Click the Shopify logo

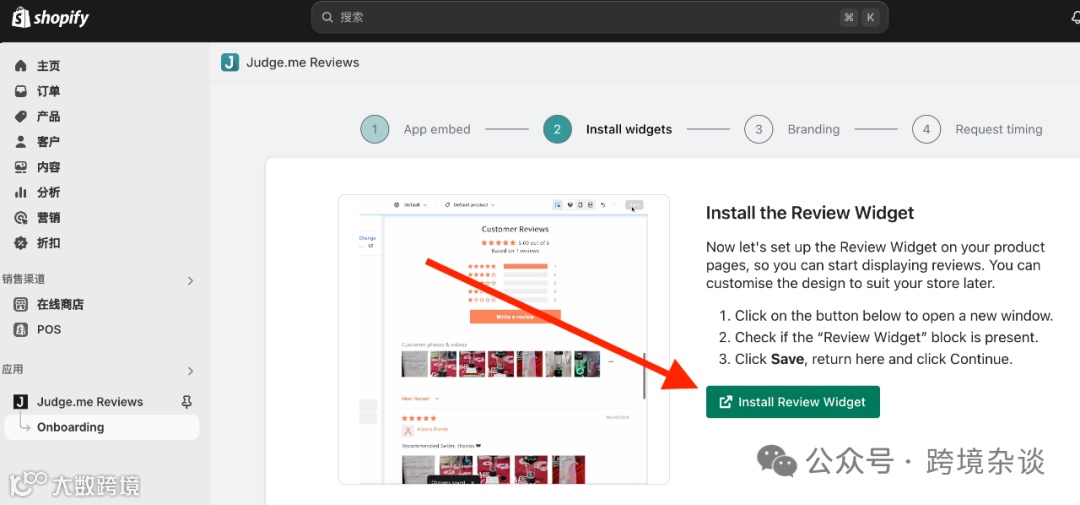(x=50, y=17)
